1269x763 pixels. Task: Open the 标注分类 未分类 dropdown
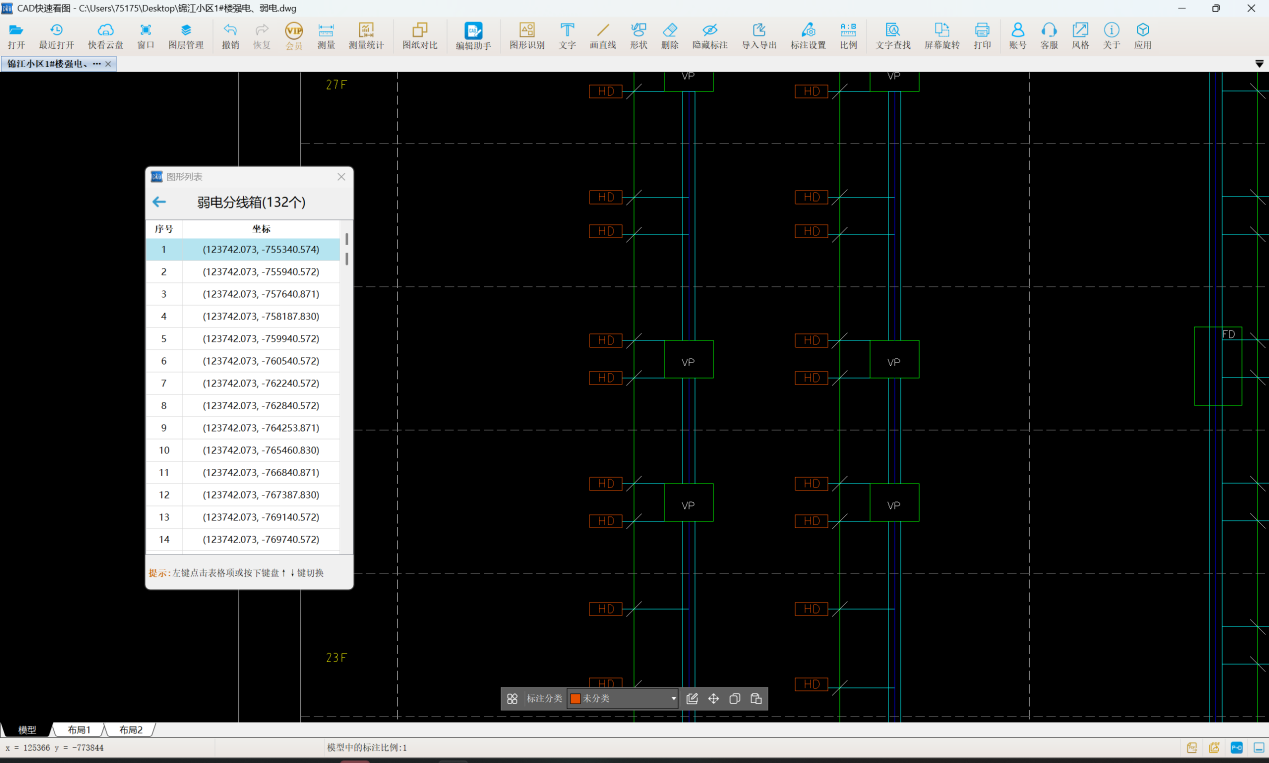pyautogui.click(x=623, y=698)
